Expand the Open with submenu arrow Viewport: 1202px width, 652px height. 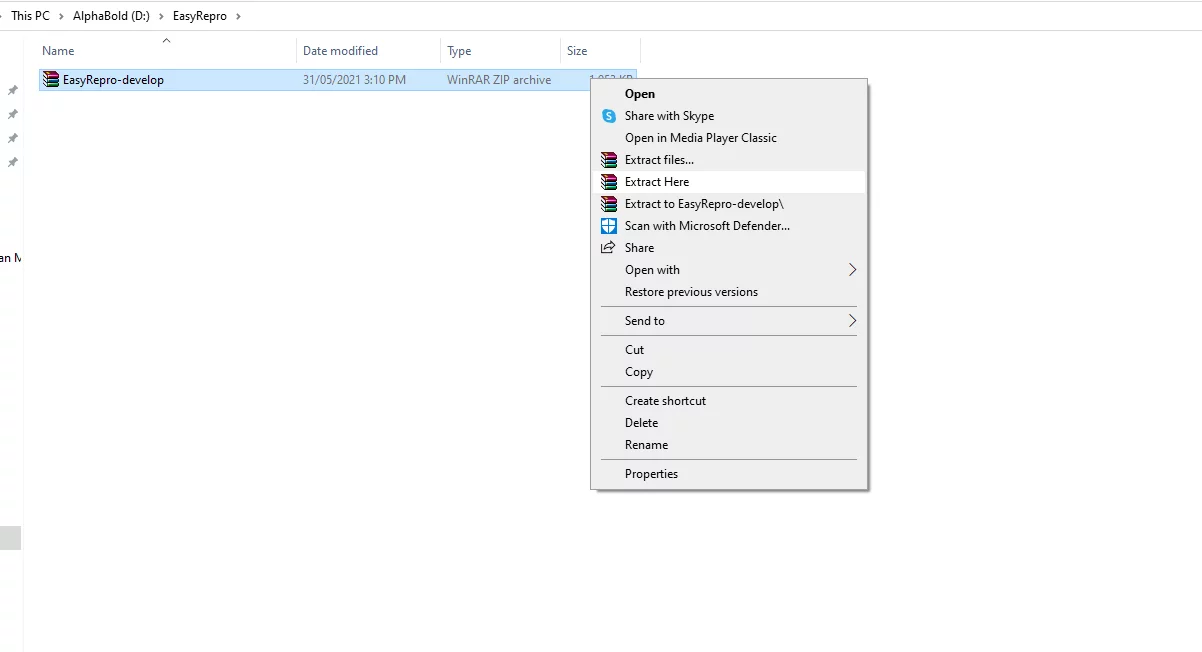point(853,270)
